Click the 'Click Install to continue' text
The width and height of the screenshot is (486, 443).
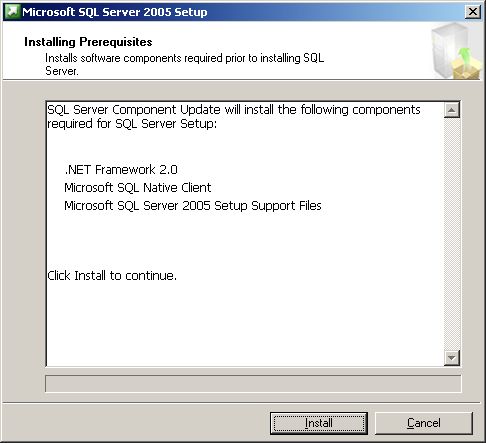pos(112,276)
